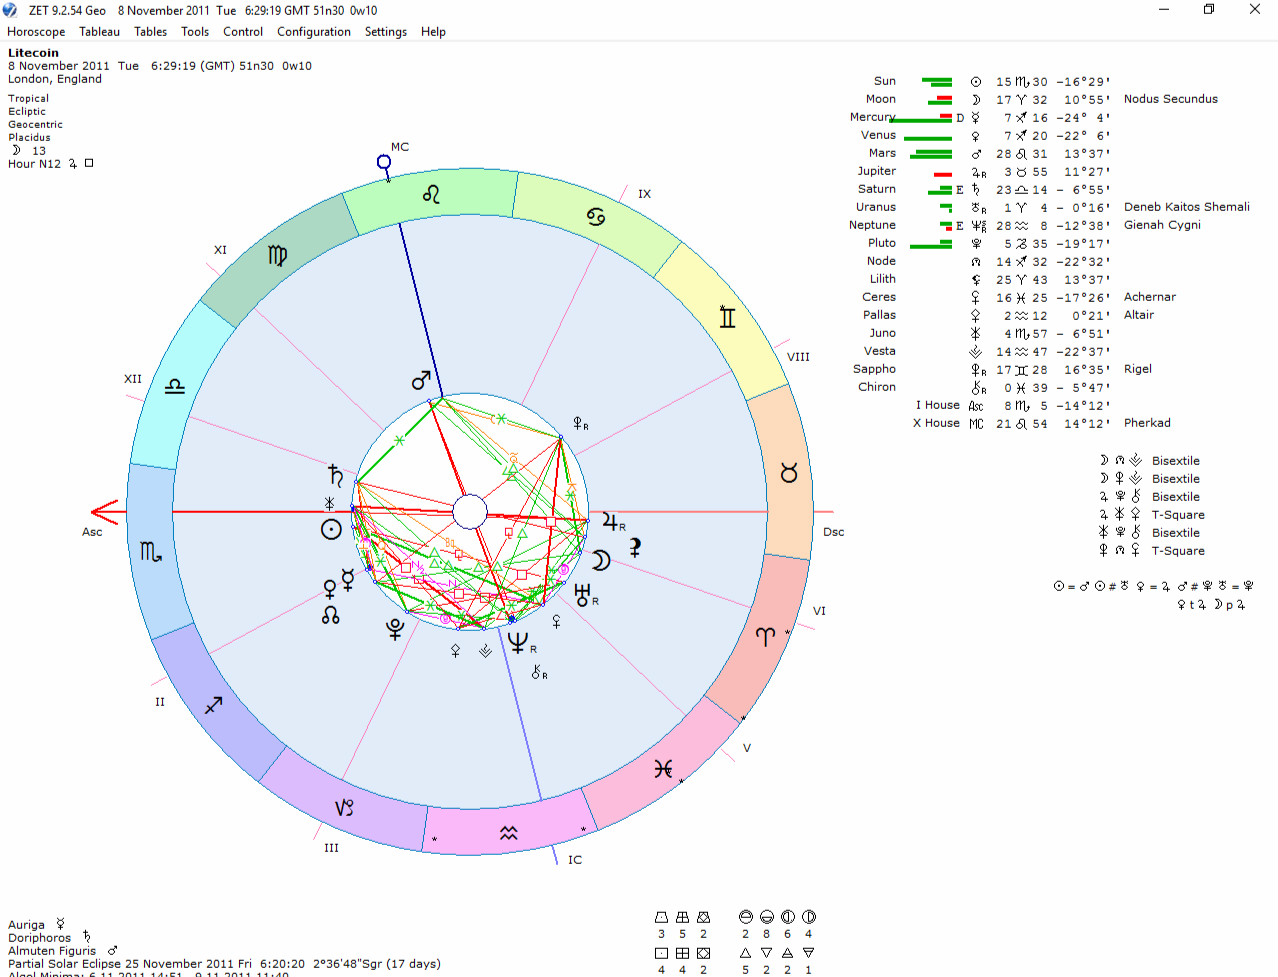Click the Mars label in planet table
The width and height of the screenshot is (1278, 977).
[882, 153]
